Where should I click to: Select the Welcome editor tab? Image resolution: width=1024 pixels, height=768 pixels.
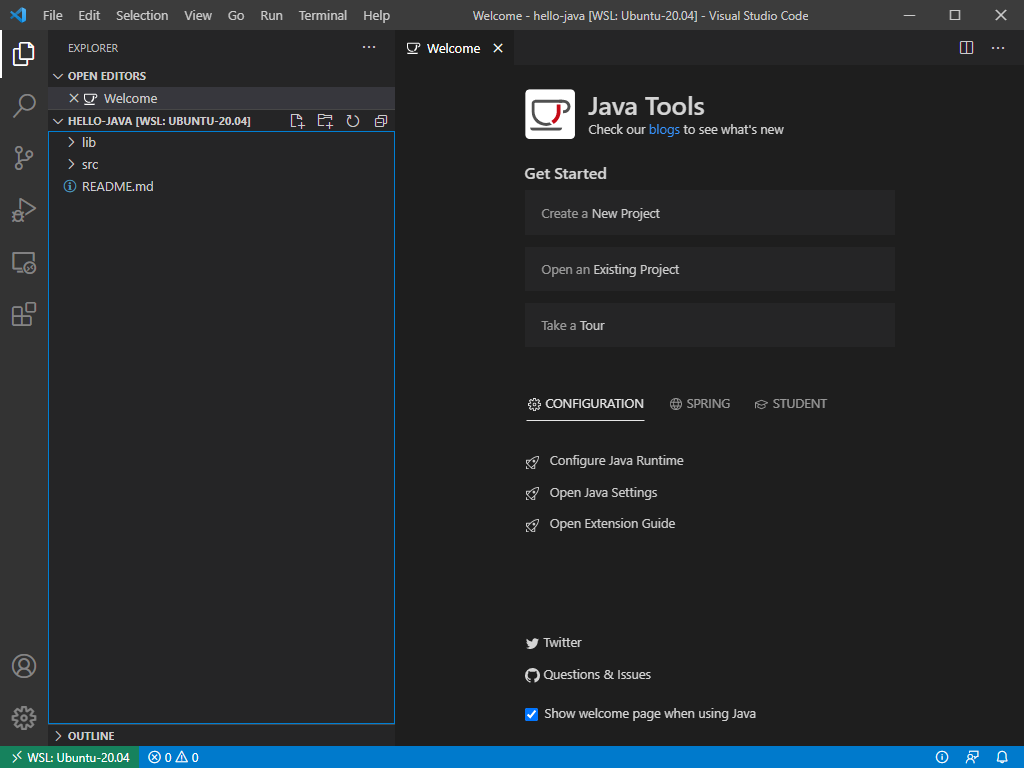click(454, 48)
